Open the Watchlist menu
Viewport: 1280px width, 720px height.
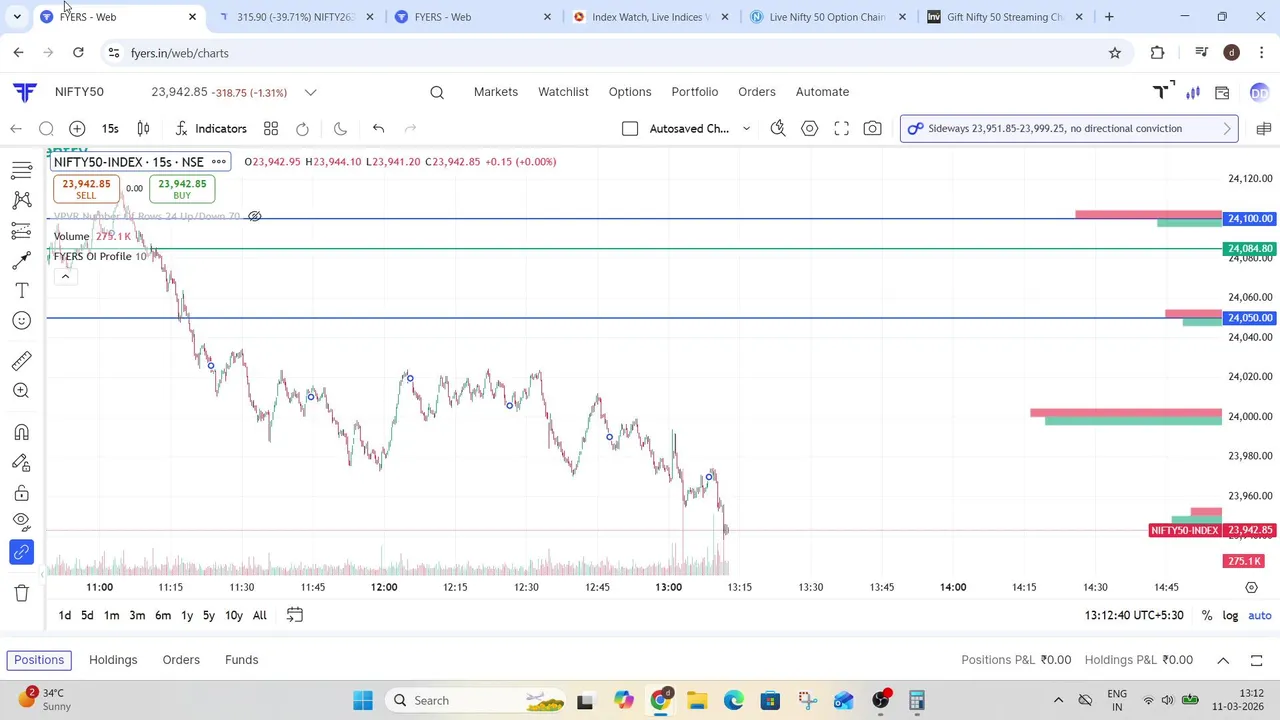click(x=563, y=92)
